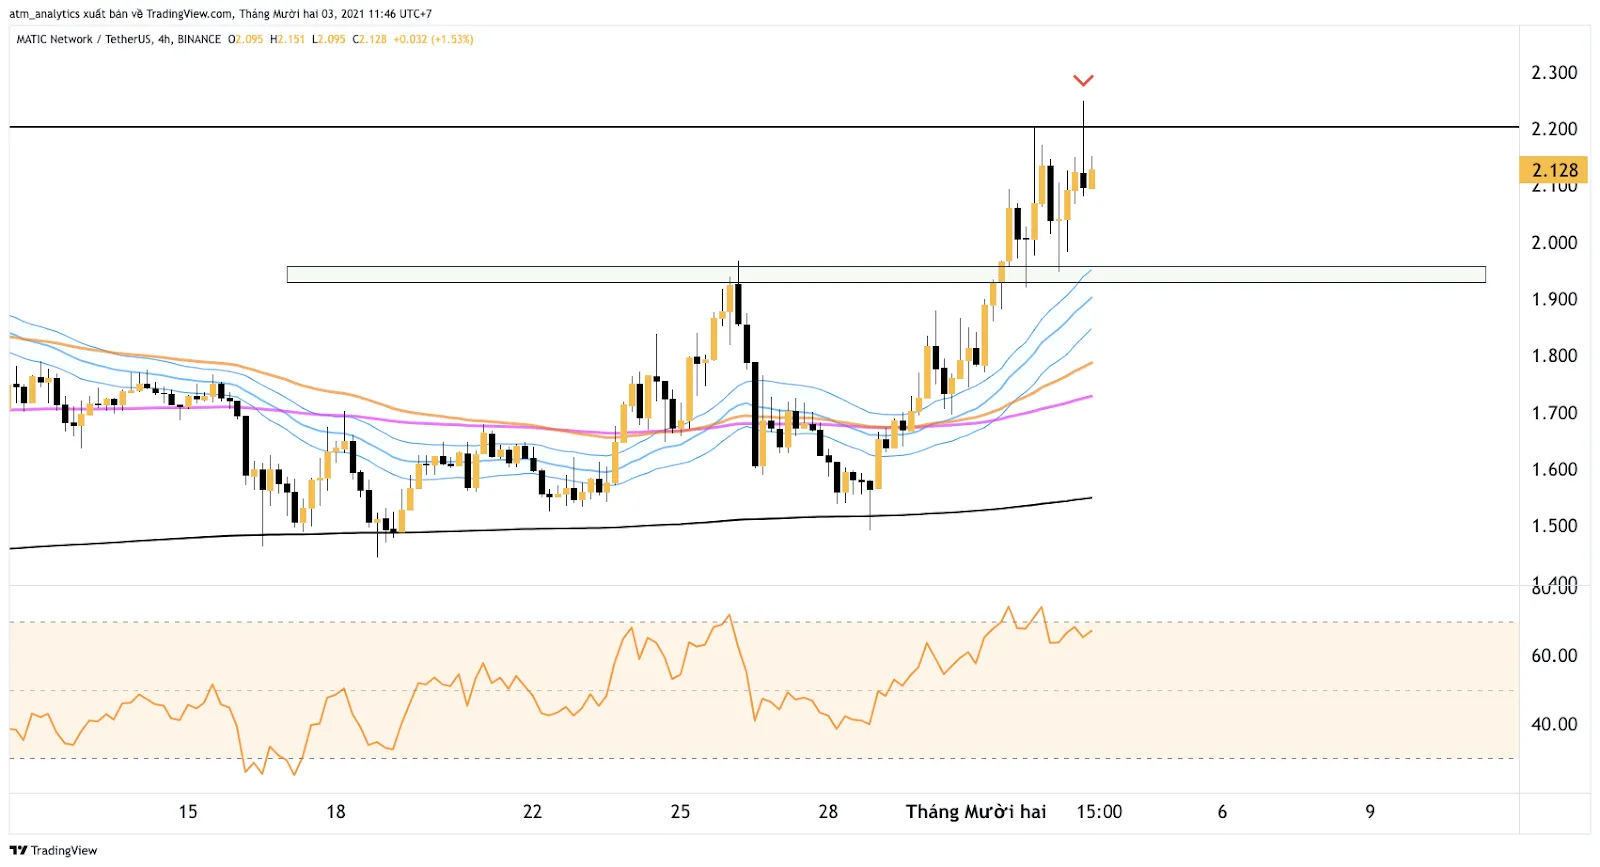The height and width of the screenshot is (867, 1600).
Task: Click the 1.600 price axis label
Action: 1554,469
